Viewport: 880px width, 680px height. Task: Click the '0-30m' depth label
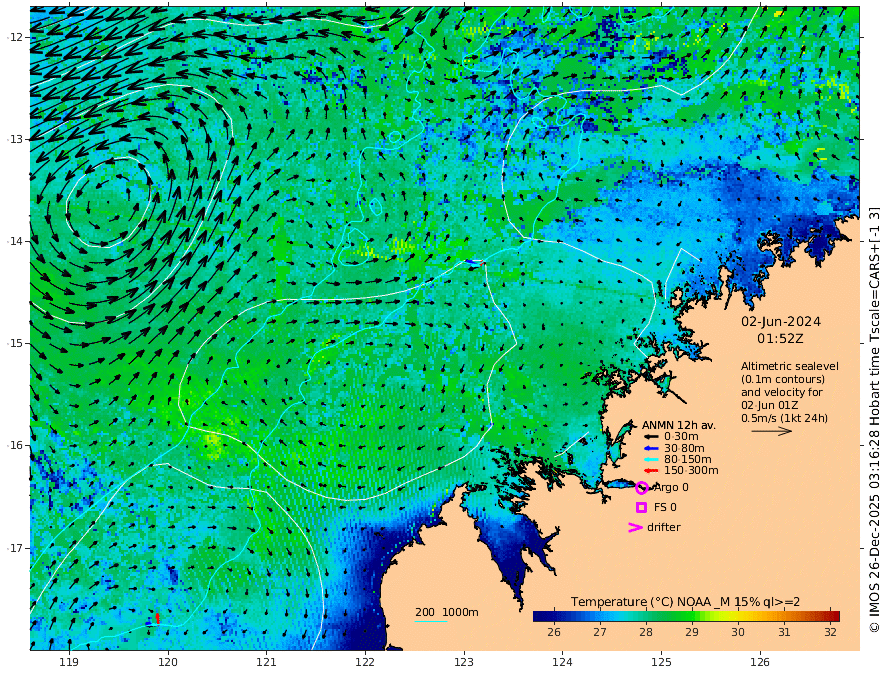click(681, 437)
